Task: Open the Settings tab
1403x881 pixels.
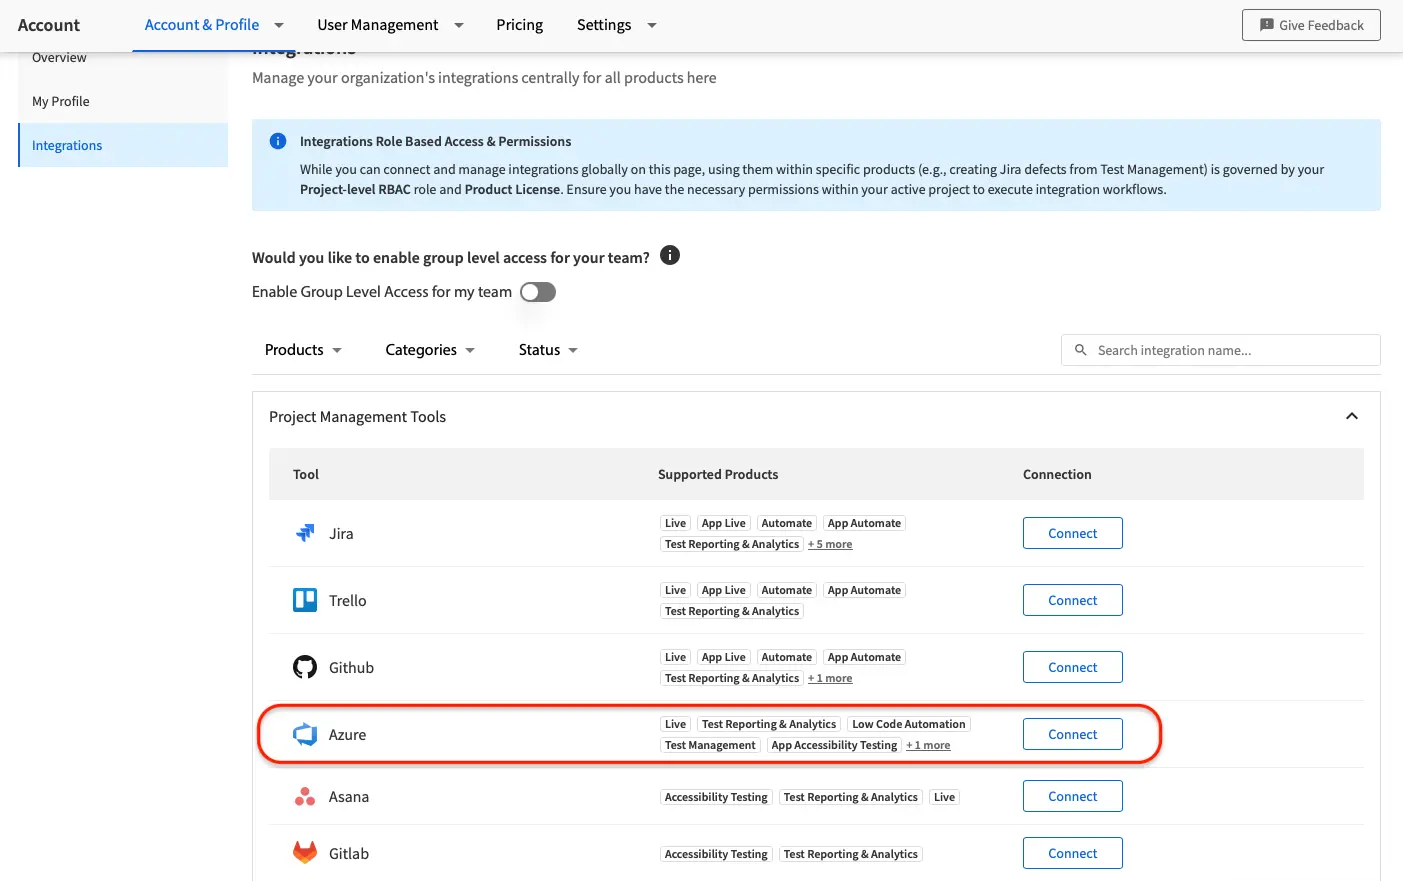Action: click(x=604, y=25)
